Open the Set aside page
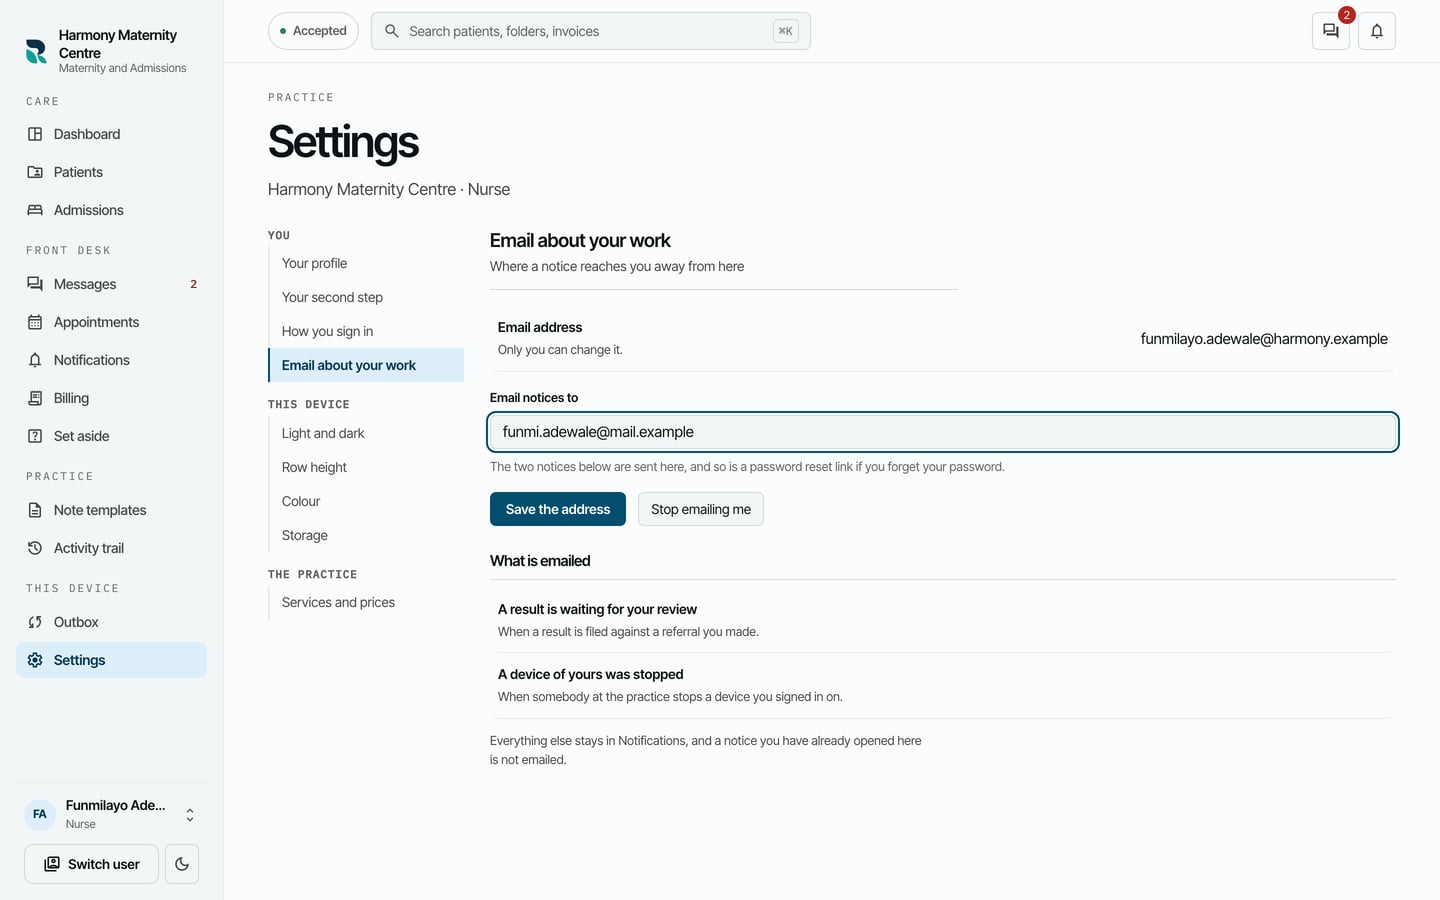Screen dimensions: 1440x900 coord(111,436)
